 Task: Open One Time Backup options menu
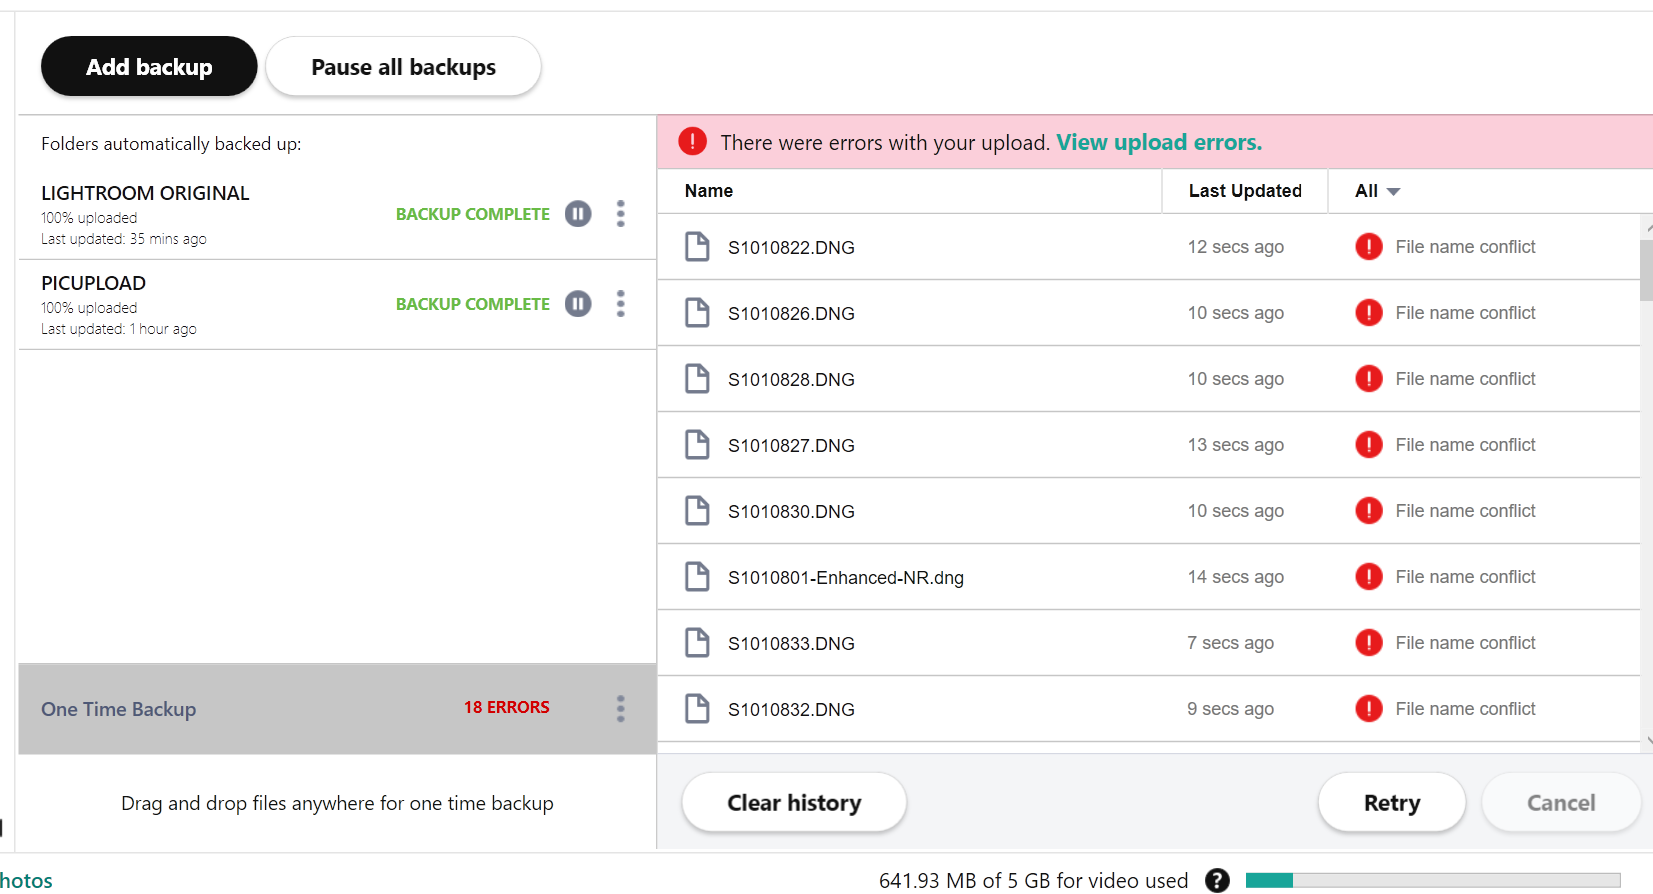(621, 709)
